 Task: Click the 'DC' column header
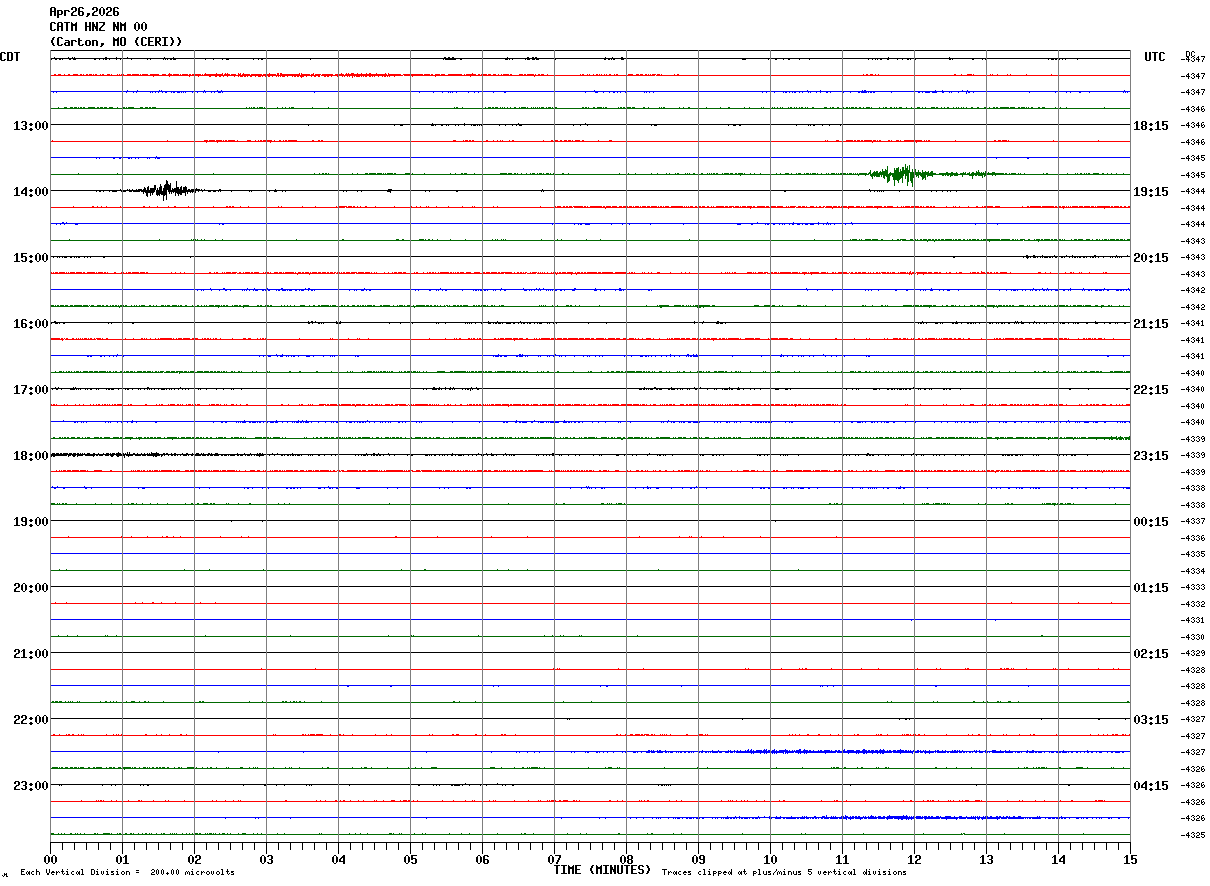(x=1190, y=54)
